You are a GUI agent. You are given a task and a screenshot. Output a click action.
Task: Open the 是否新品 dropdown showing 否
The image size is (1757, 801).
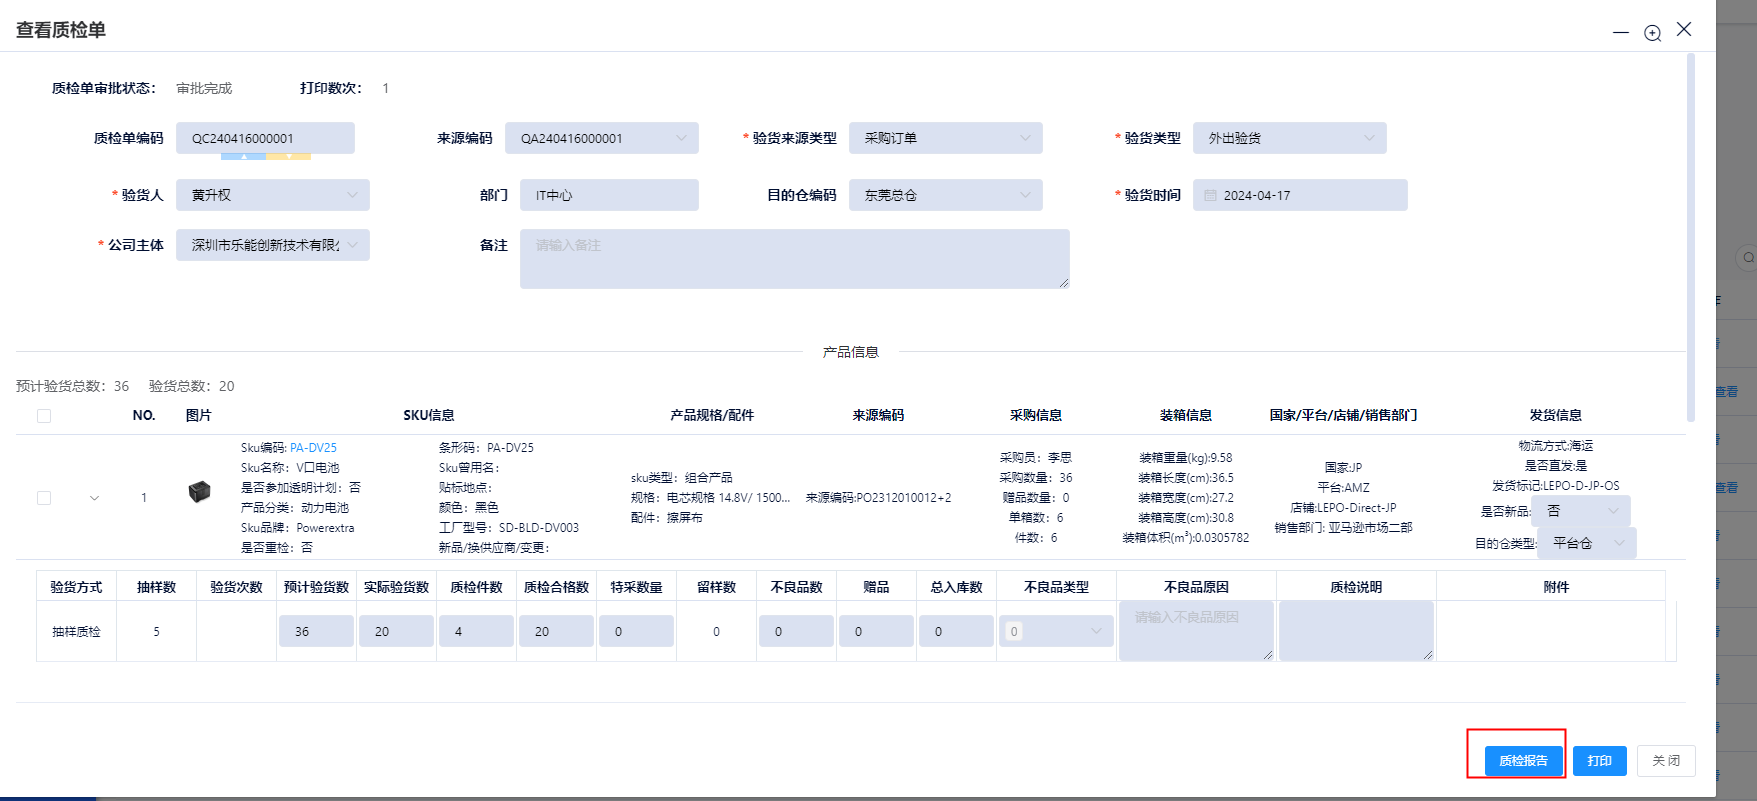pos(1581,511)
